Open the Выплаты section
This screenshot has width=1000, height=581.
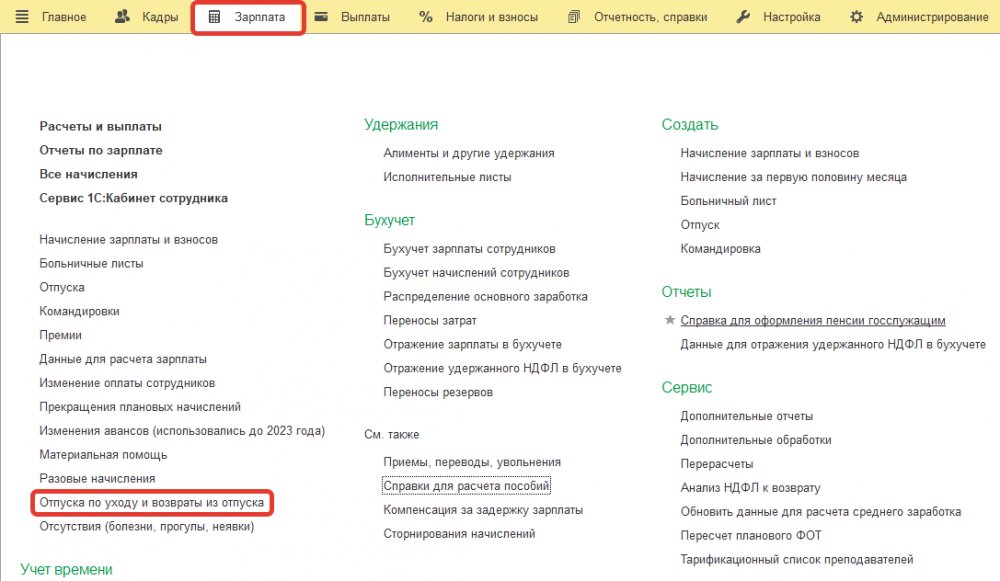(365, 17)
